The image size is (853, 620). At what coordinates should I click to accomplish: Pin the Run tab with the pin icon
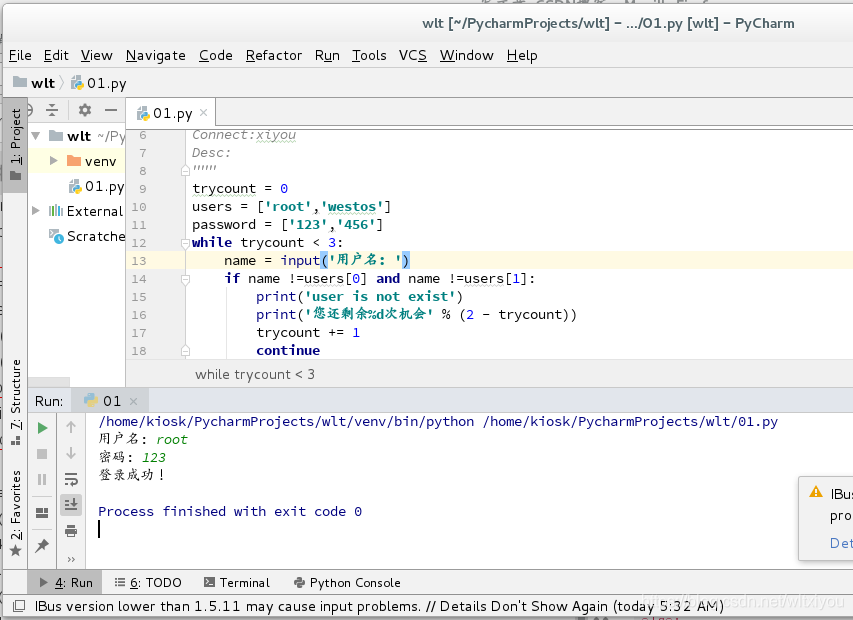coord(42,545)
